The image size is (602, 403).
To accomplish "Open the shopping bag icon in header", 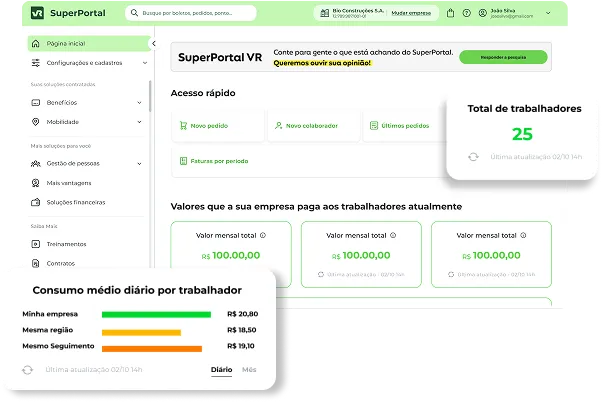I will point(450,13).
